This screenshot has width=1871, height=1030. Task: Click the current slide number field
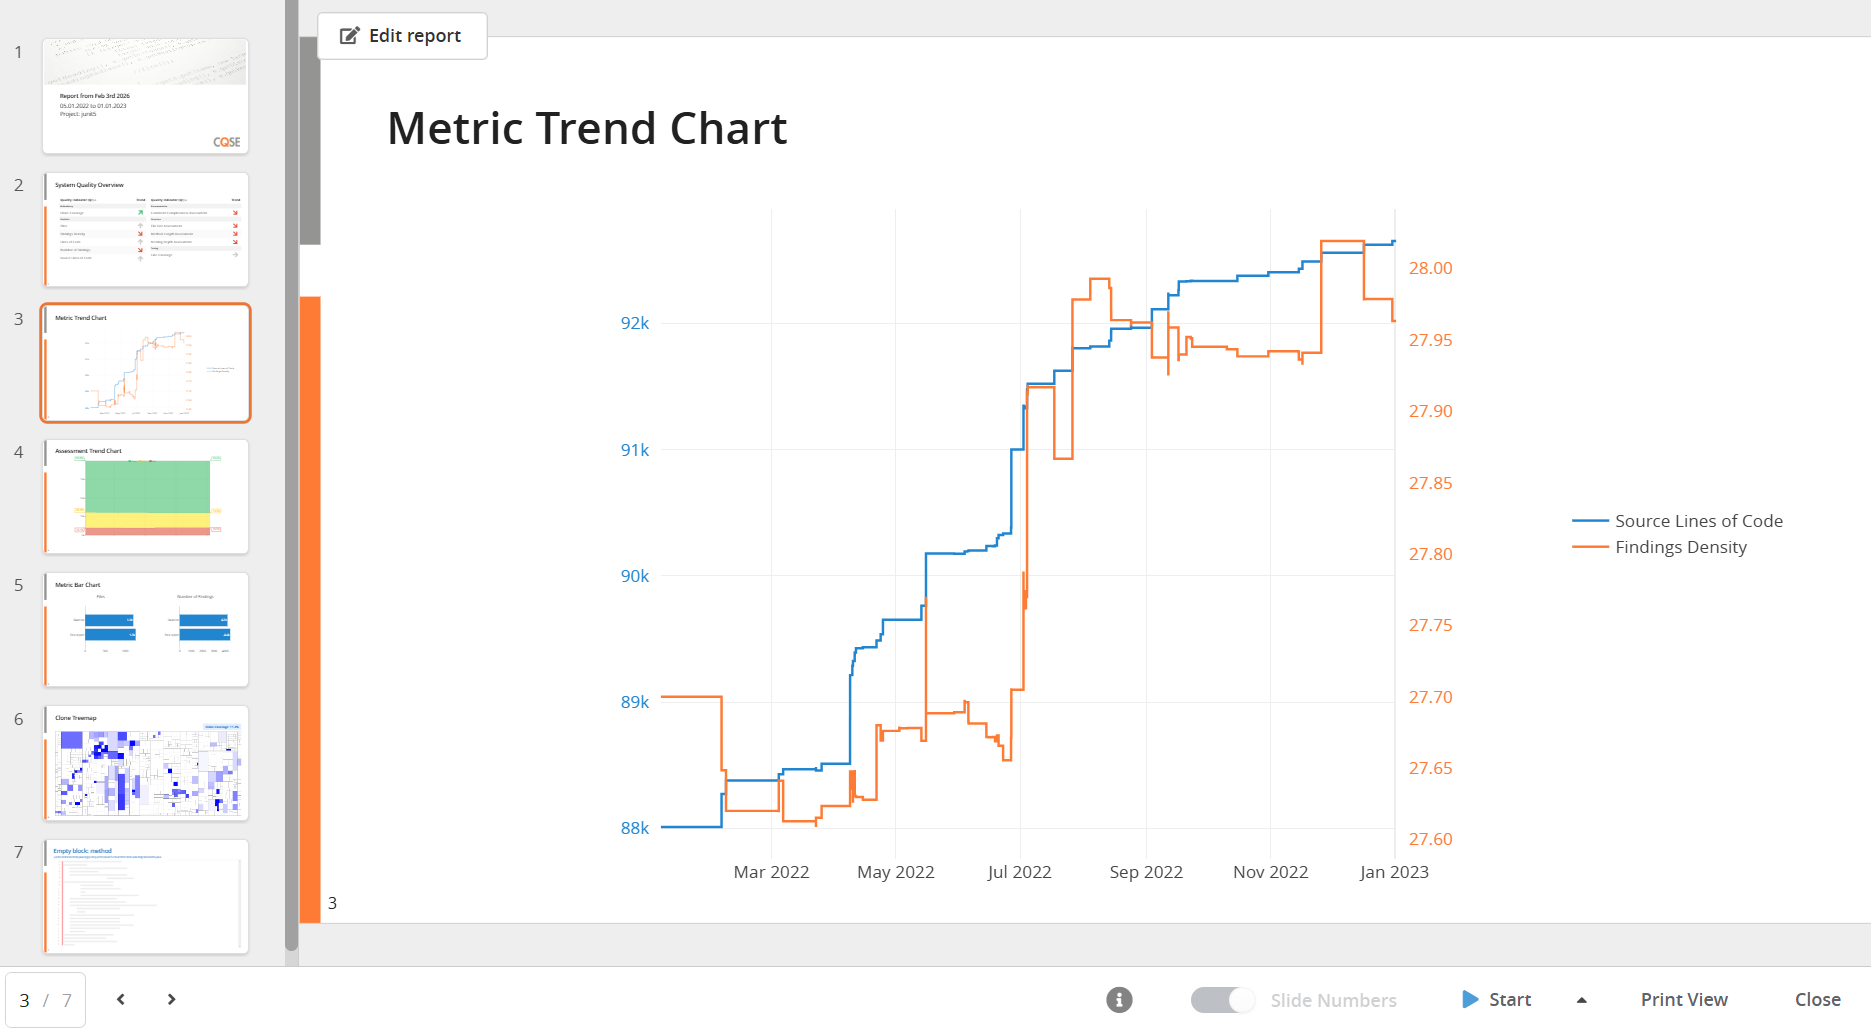pos(25,1000)
